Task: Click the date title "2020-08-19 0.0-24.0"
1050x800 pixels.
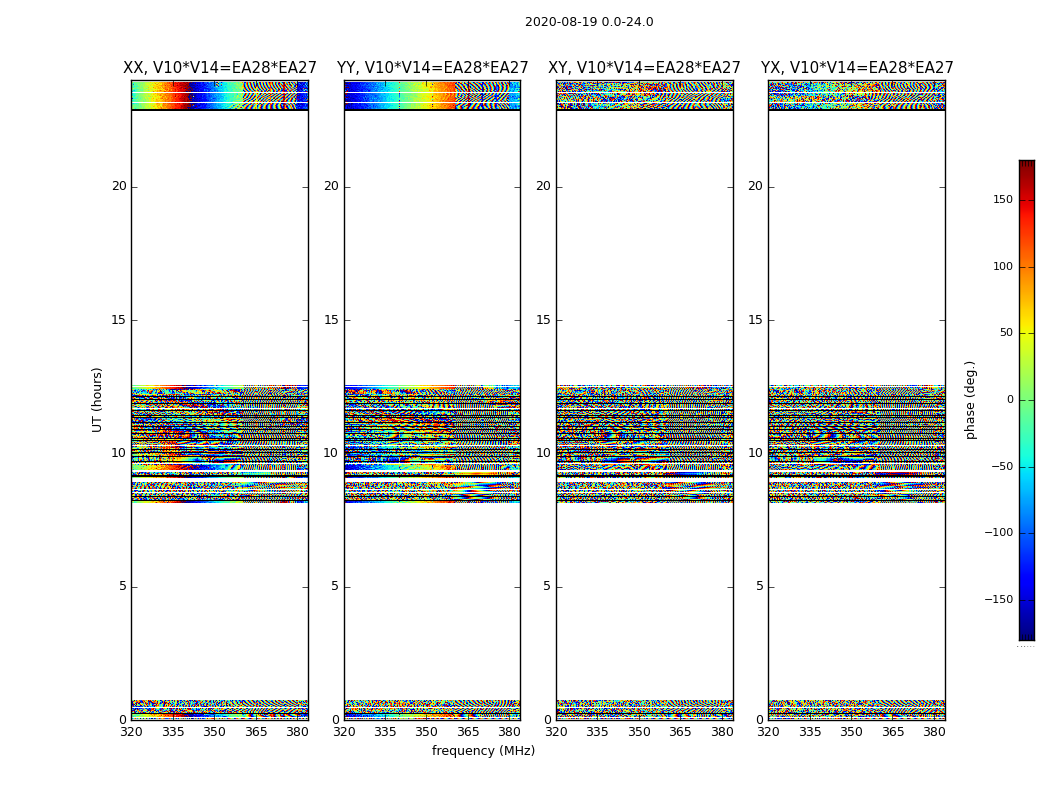Action: point(589,21)
